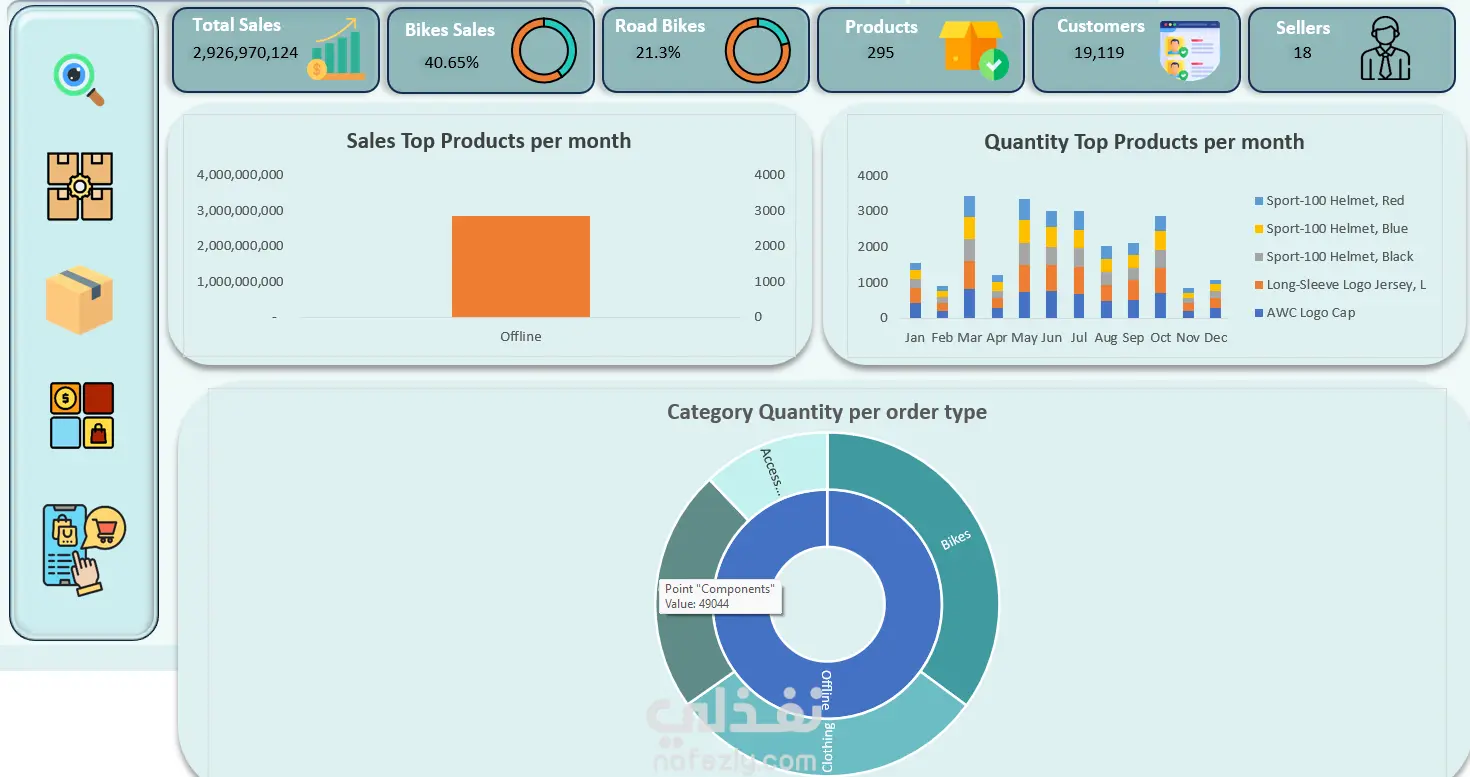Image resolution: width=1470 pixels, height=777 pixels.
Task: Click the Offline axis label under the bar
Action: 521,337
